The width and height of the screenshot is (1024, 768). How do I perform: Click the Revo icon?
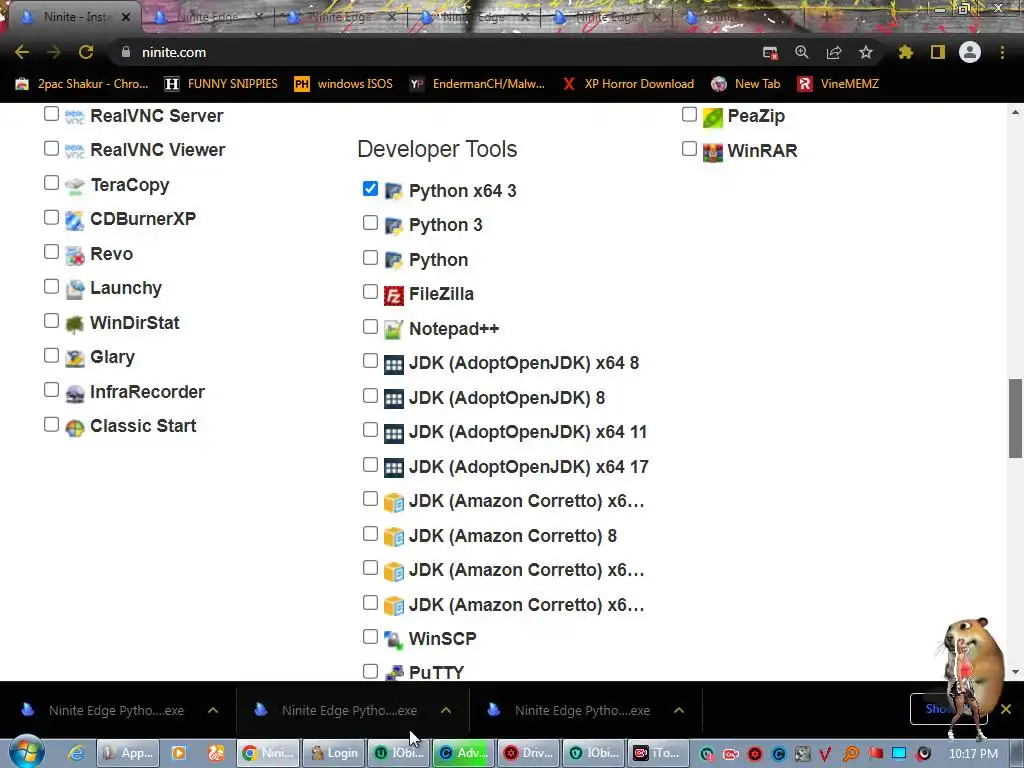pyautogui.click(x=74, y=255)
